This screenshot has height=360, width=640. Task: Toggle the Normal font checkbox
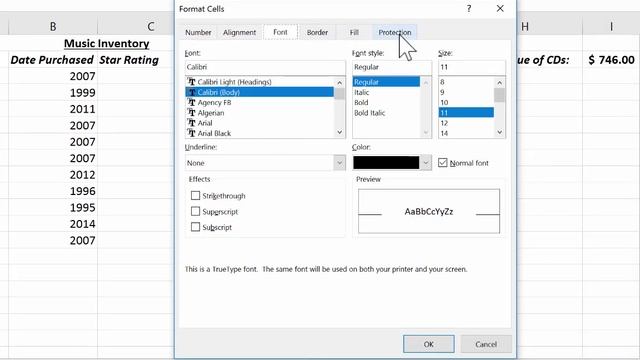tap(442, 162)
